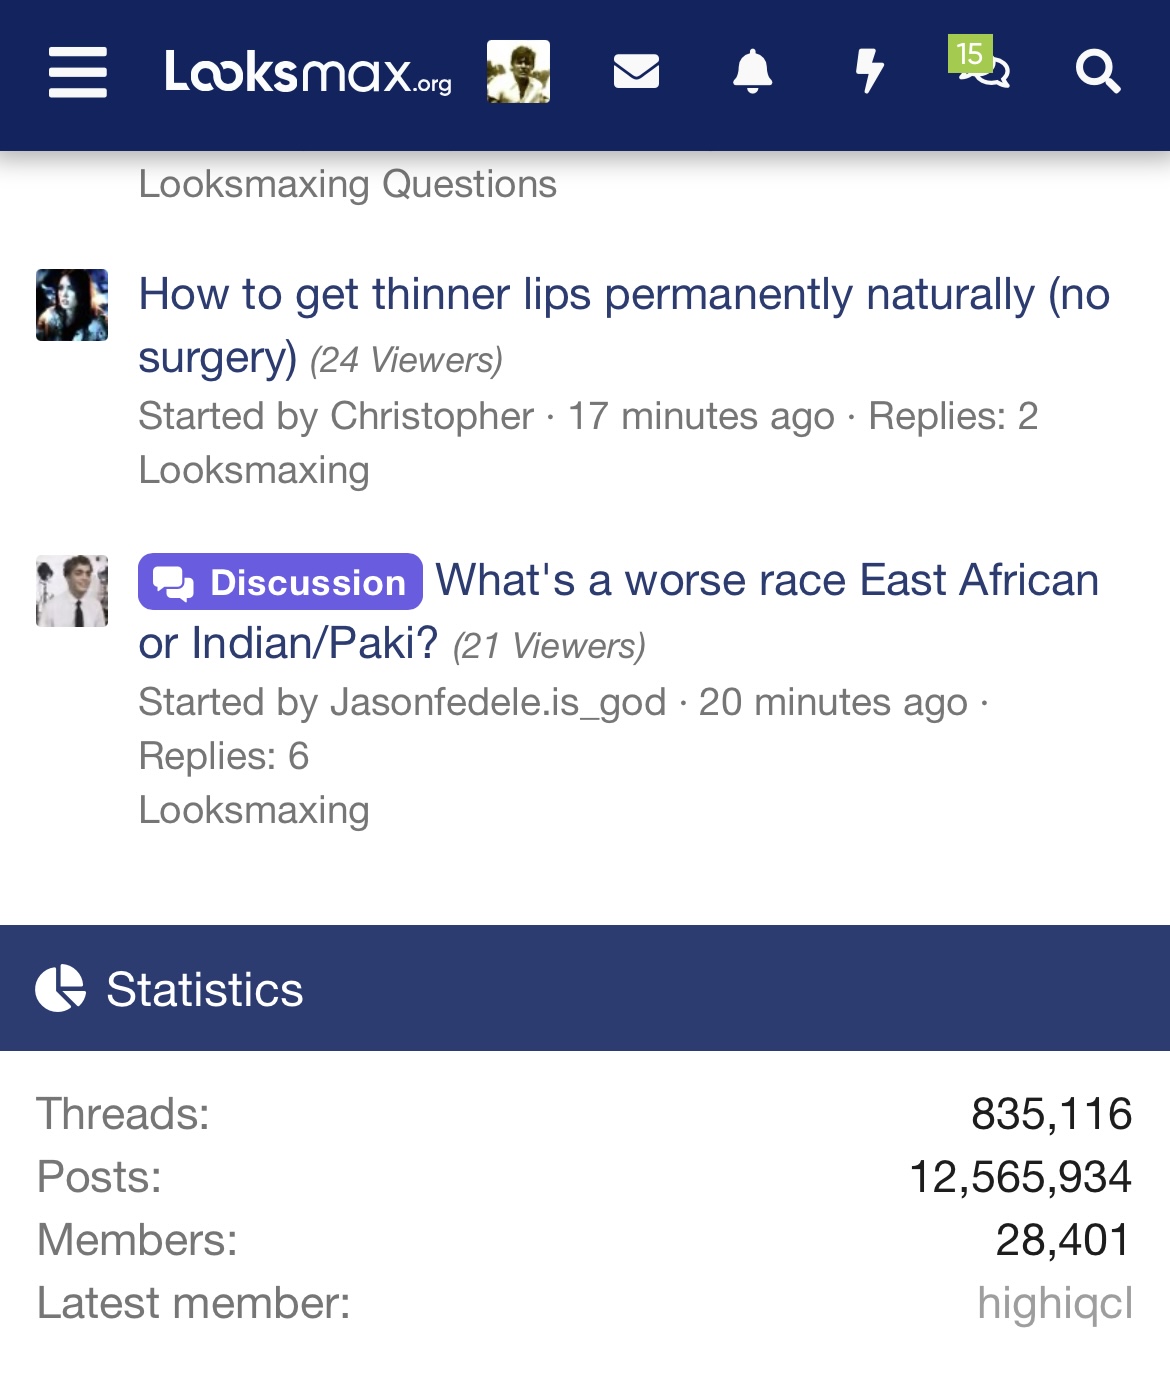1170x1388 pixels.
Task: Open the East African or Indian/Paki thread
Action: [x=619, y=611]
